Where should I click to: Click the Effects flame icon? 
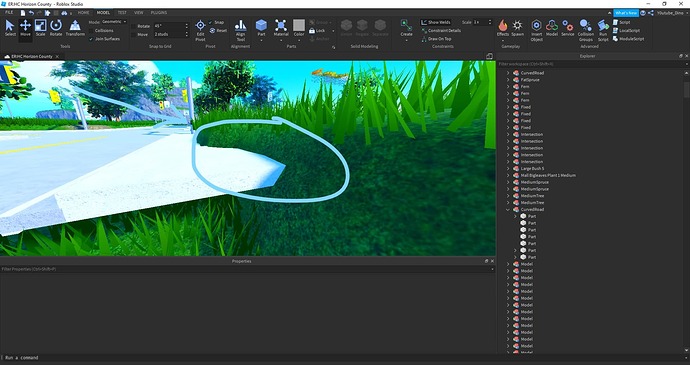(503, 25)
